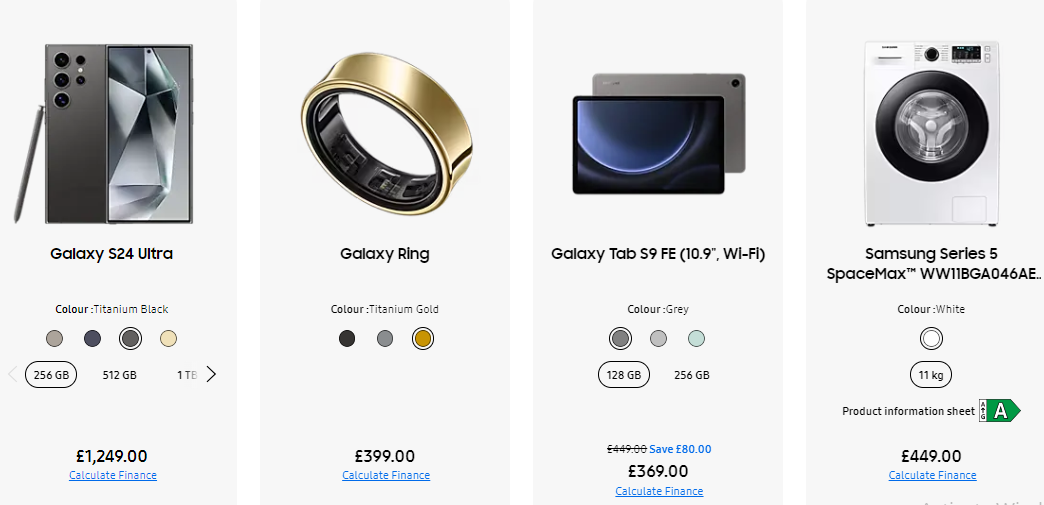Open the Galaxy Tab S9 FE title link

click(x=658, y=254)
